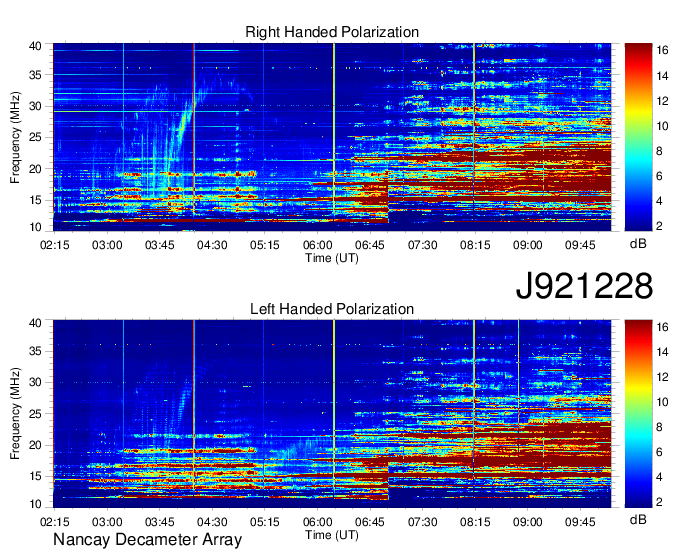
Task: Click the Right Handed Polarization title
Action: pos(332,32)
